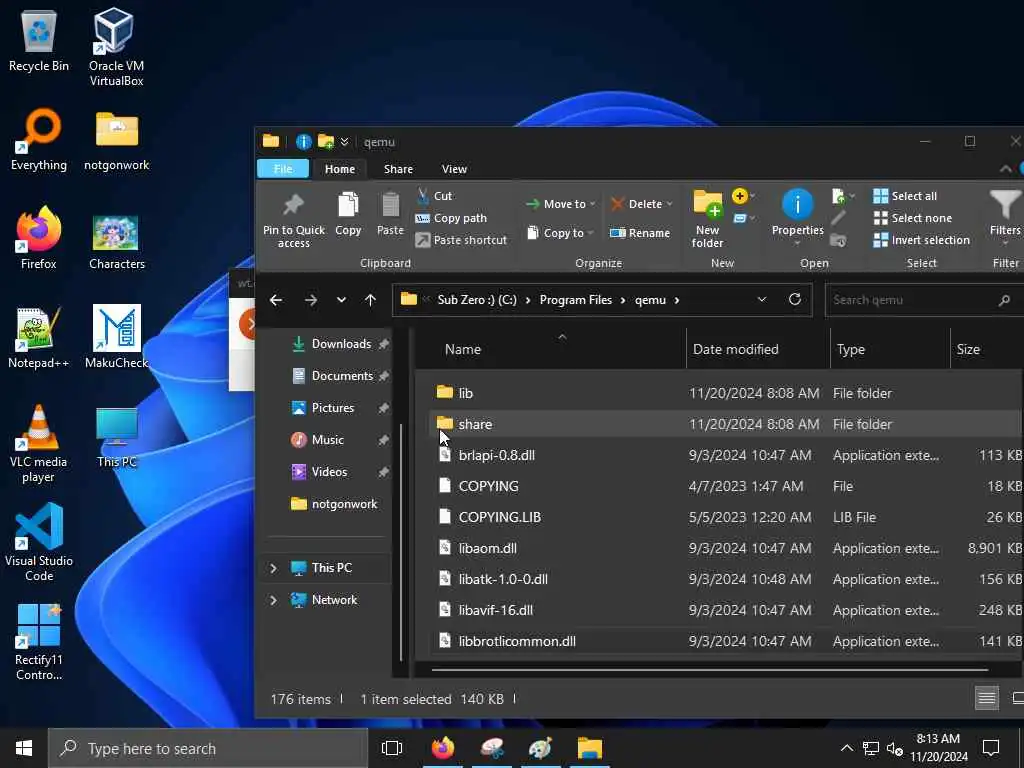Open the Copy to dropdown
This screenshot has height=768, width=1024.
tap(560, 232)
